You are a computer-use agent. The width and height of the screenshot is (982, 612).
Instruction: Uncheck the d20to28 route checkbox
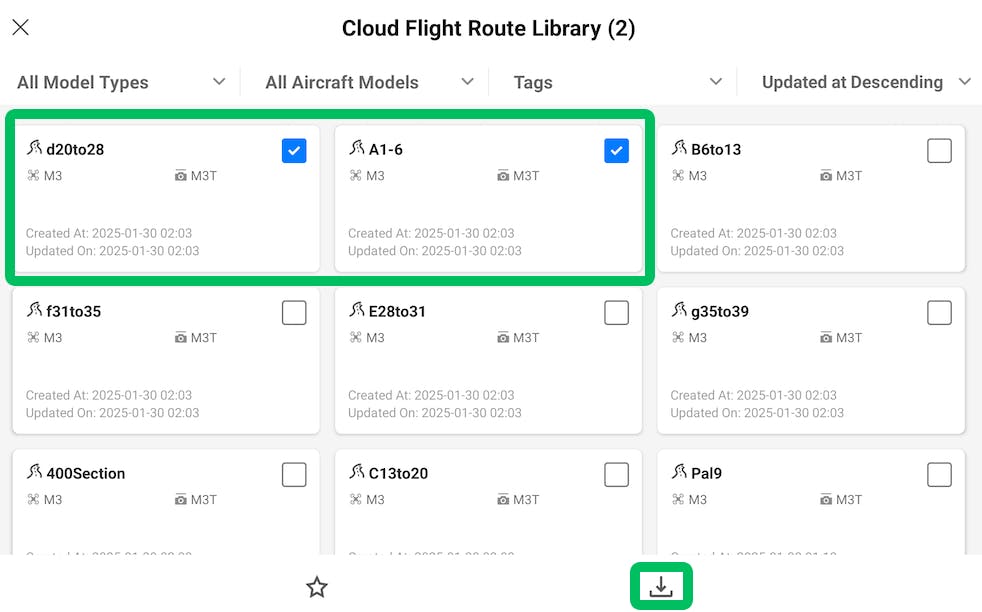[x=294, y=151]
